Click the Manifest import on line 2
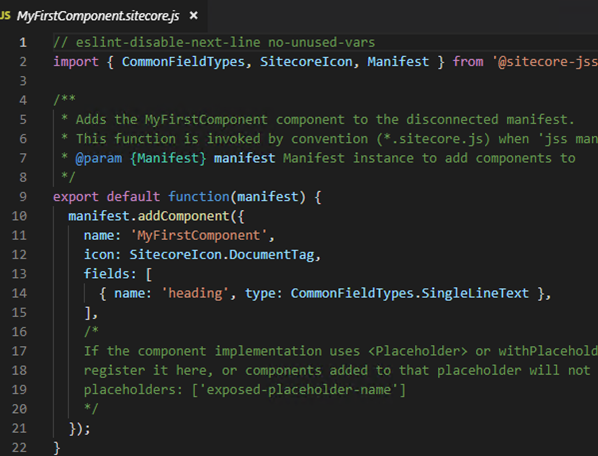Screen dimensions: 598x456 (398, 62)
